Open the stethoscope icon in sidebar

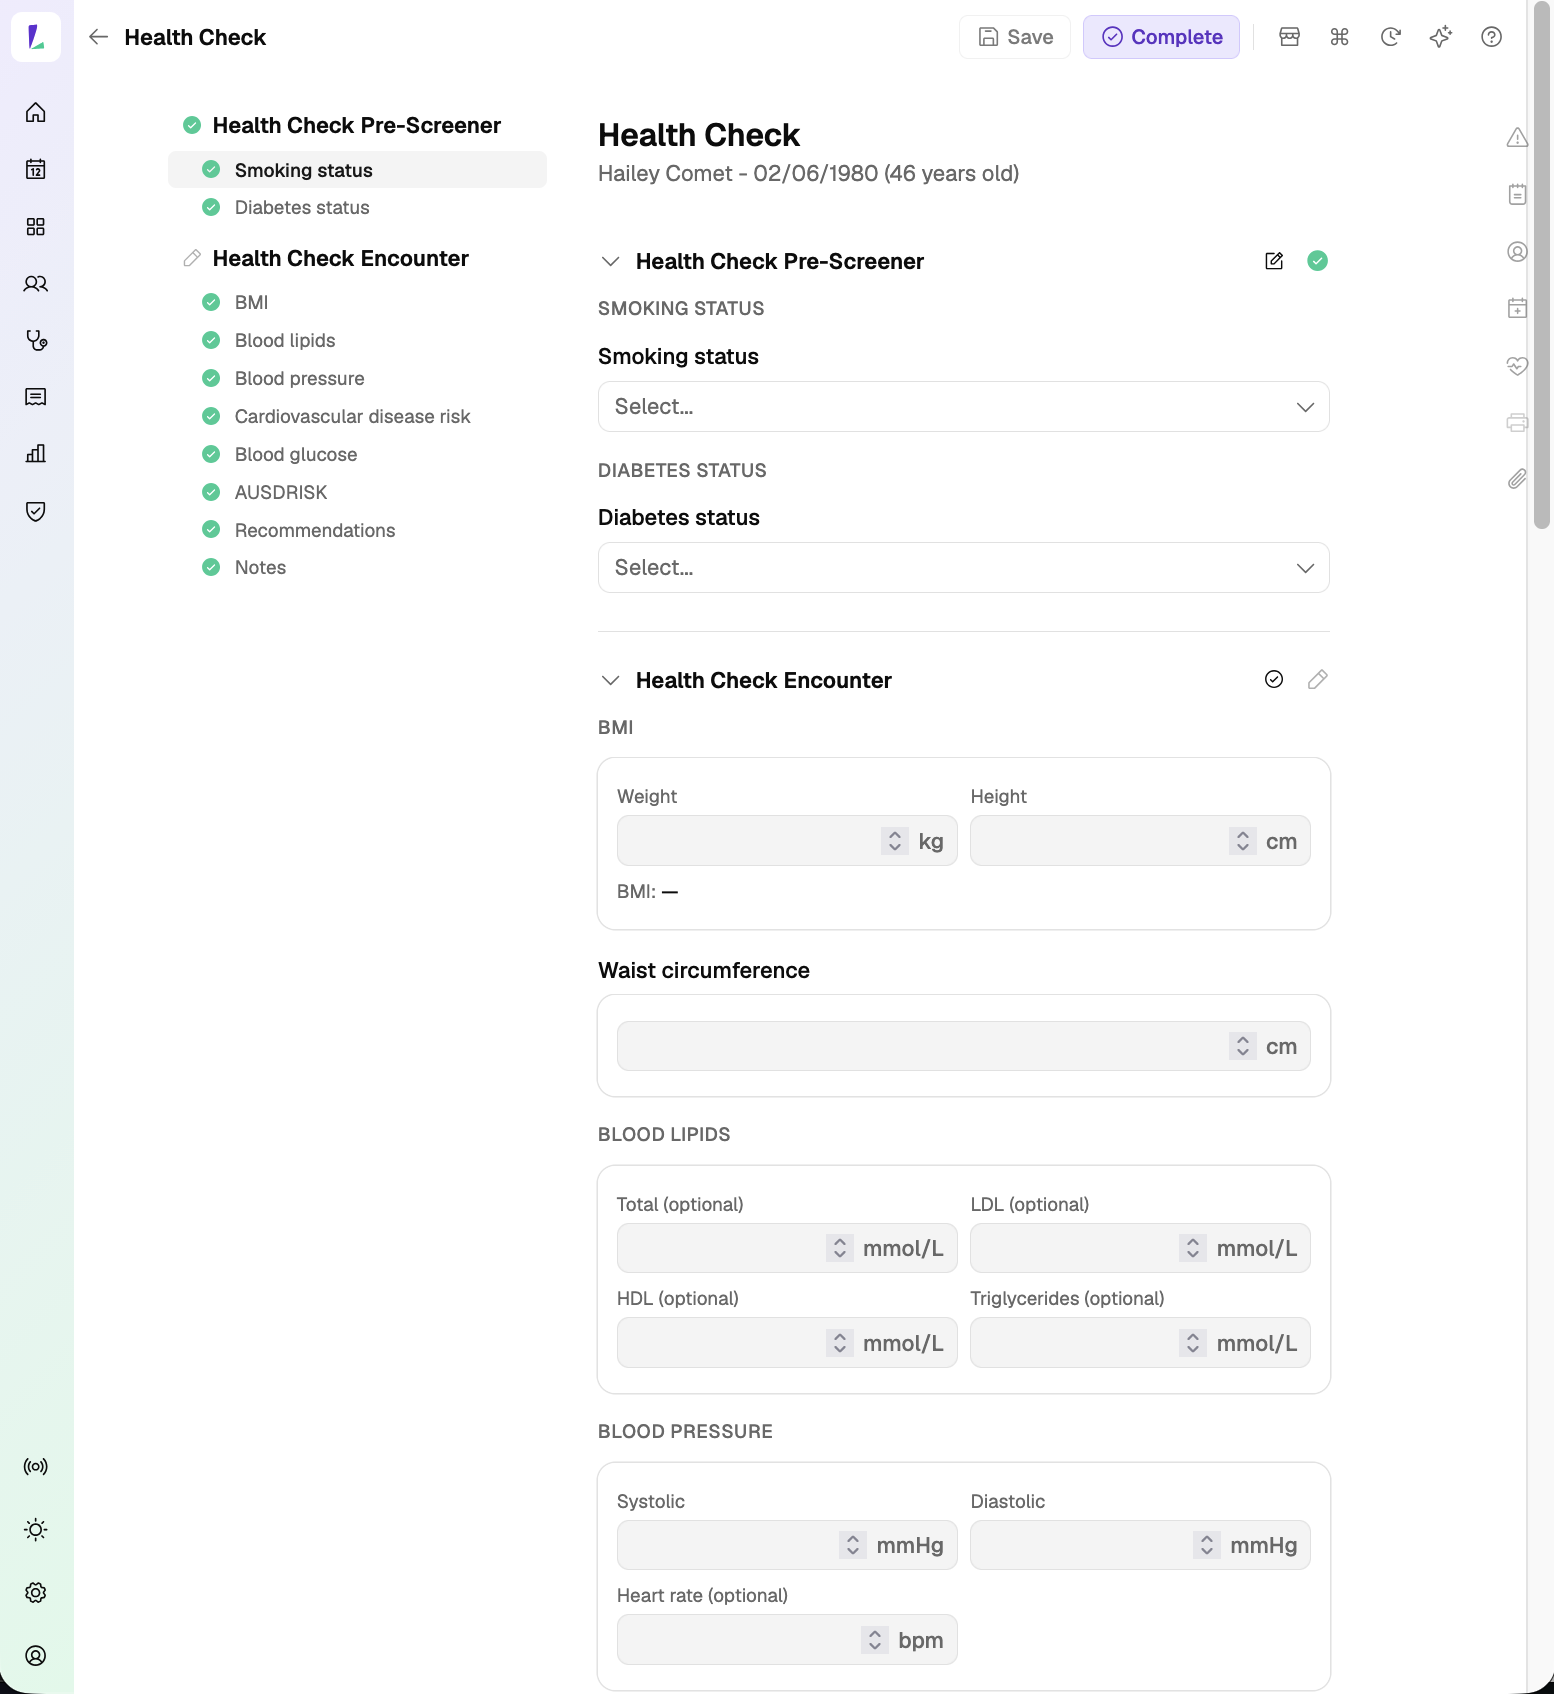click(36, 341)
